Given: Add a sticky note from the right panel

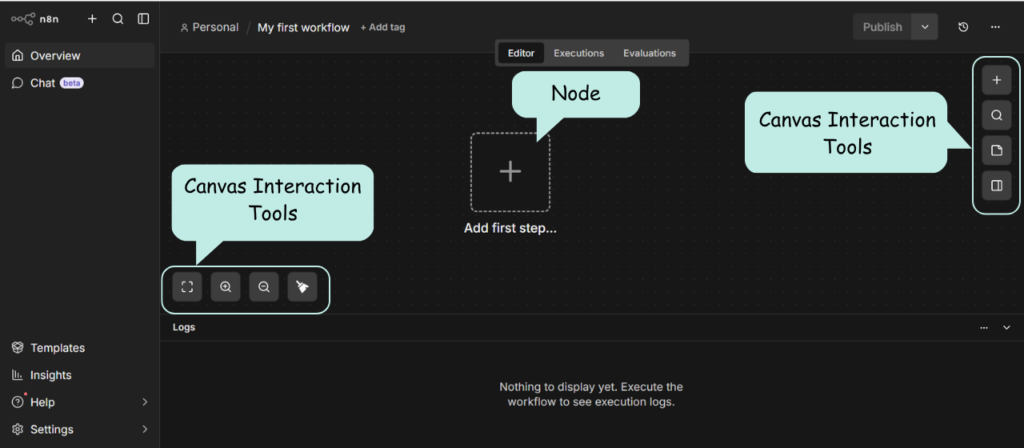Looking at the screenshot, I should [996, 151].
